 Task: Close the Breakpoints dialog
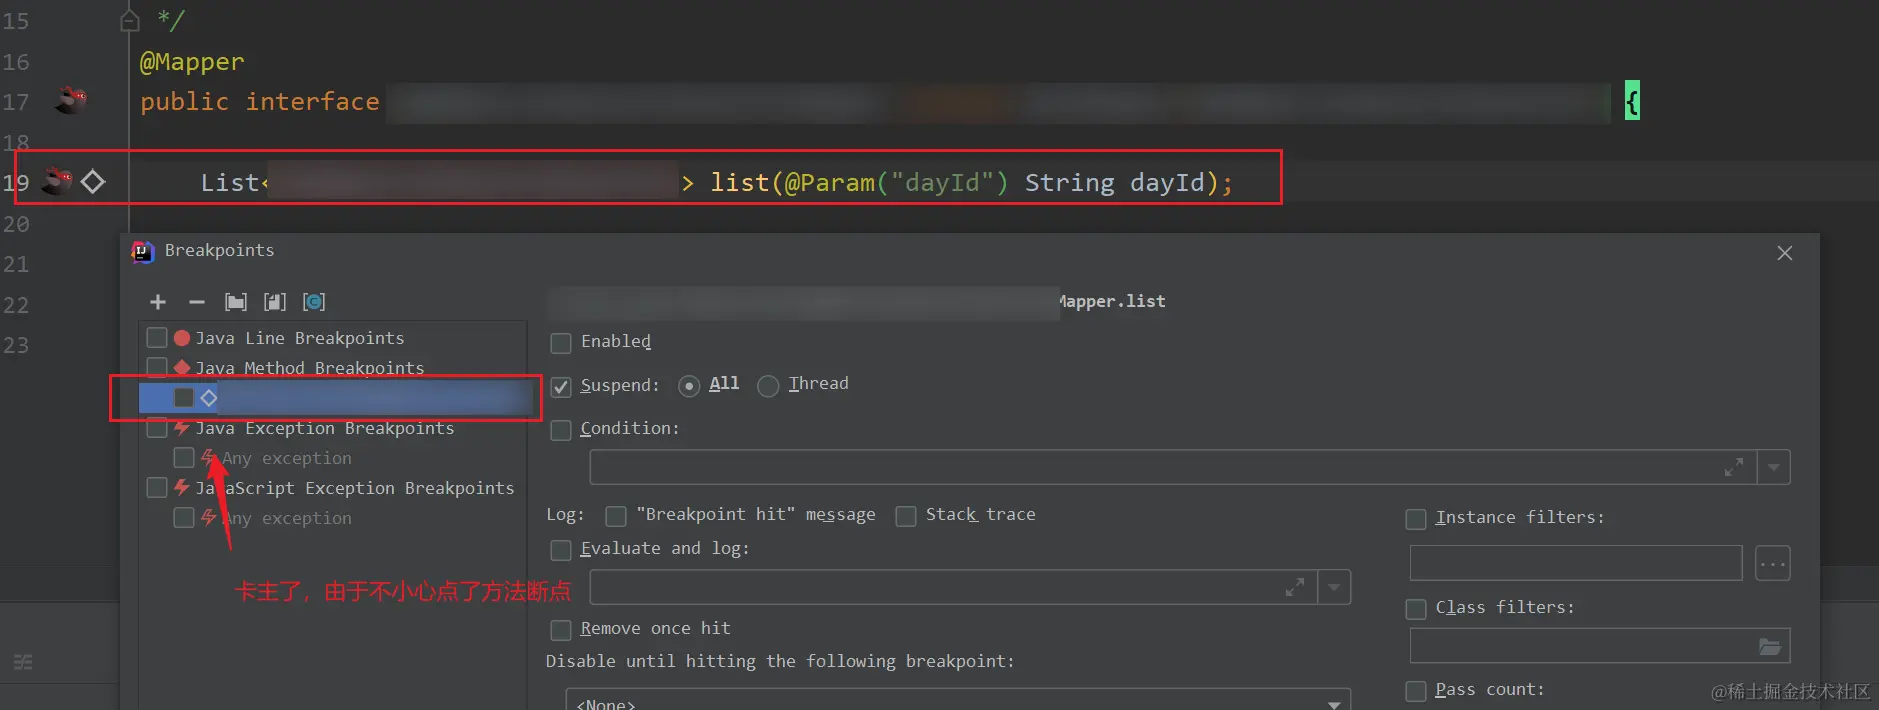1785,253
